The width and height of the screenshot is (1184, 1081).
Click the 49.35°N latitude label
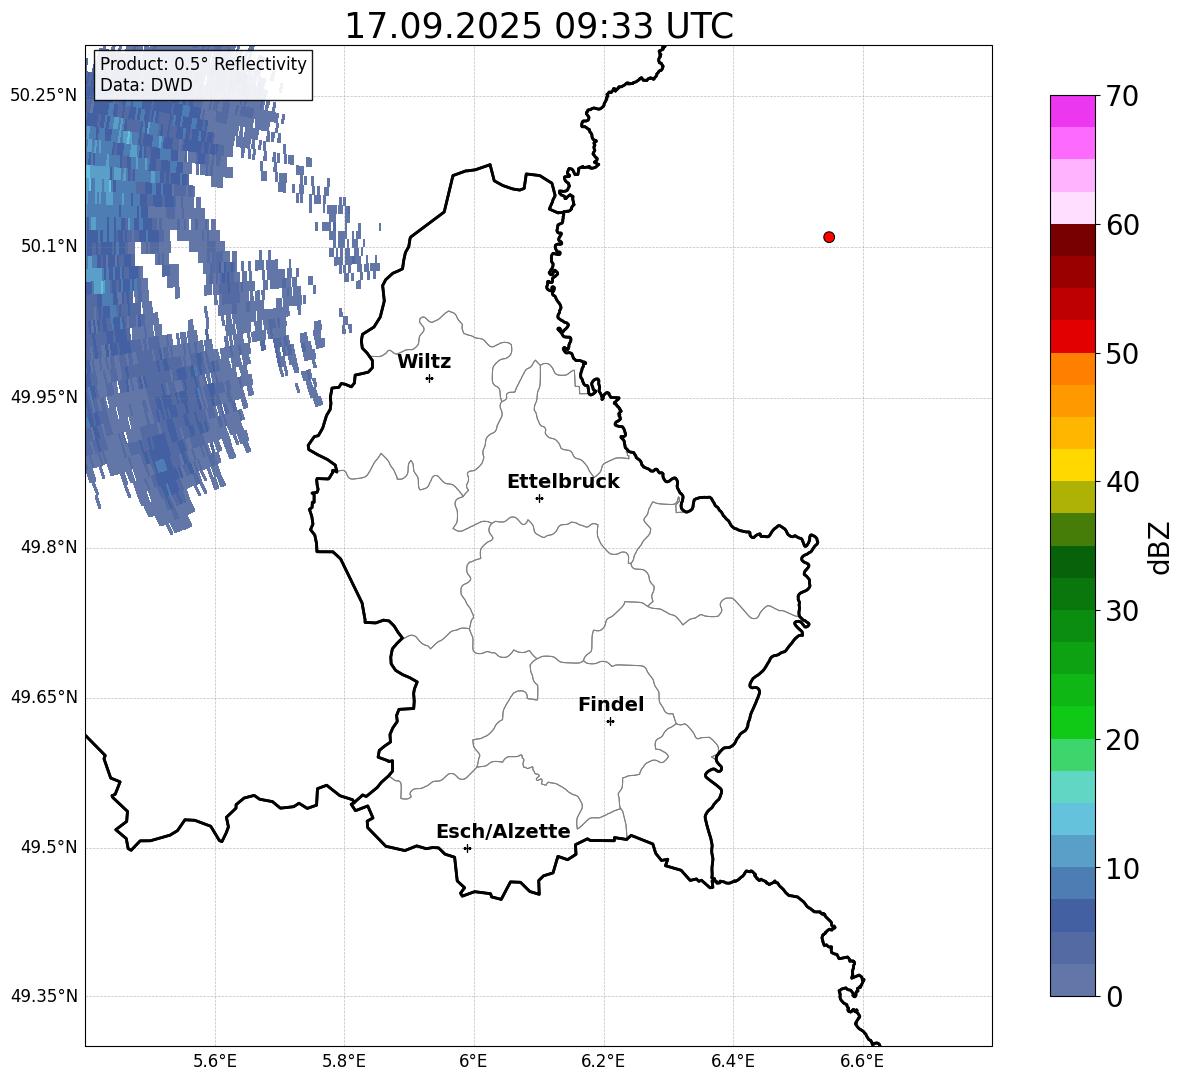(43, 996)
